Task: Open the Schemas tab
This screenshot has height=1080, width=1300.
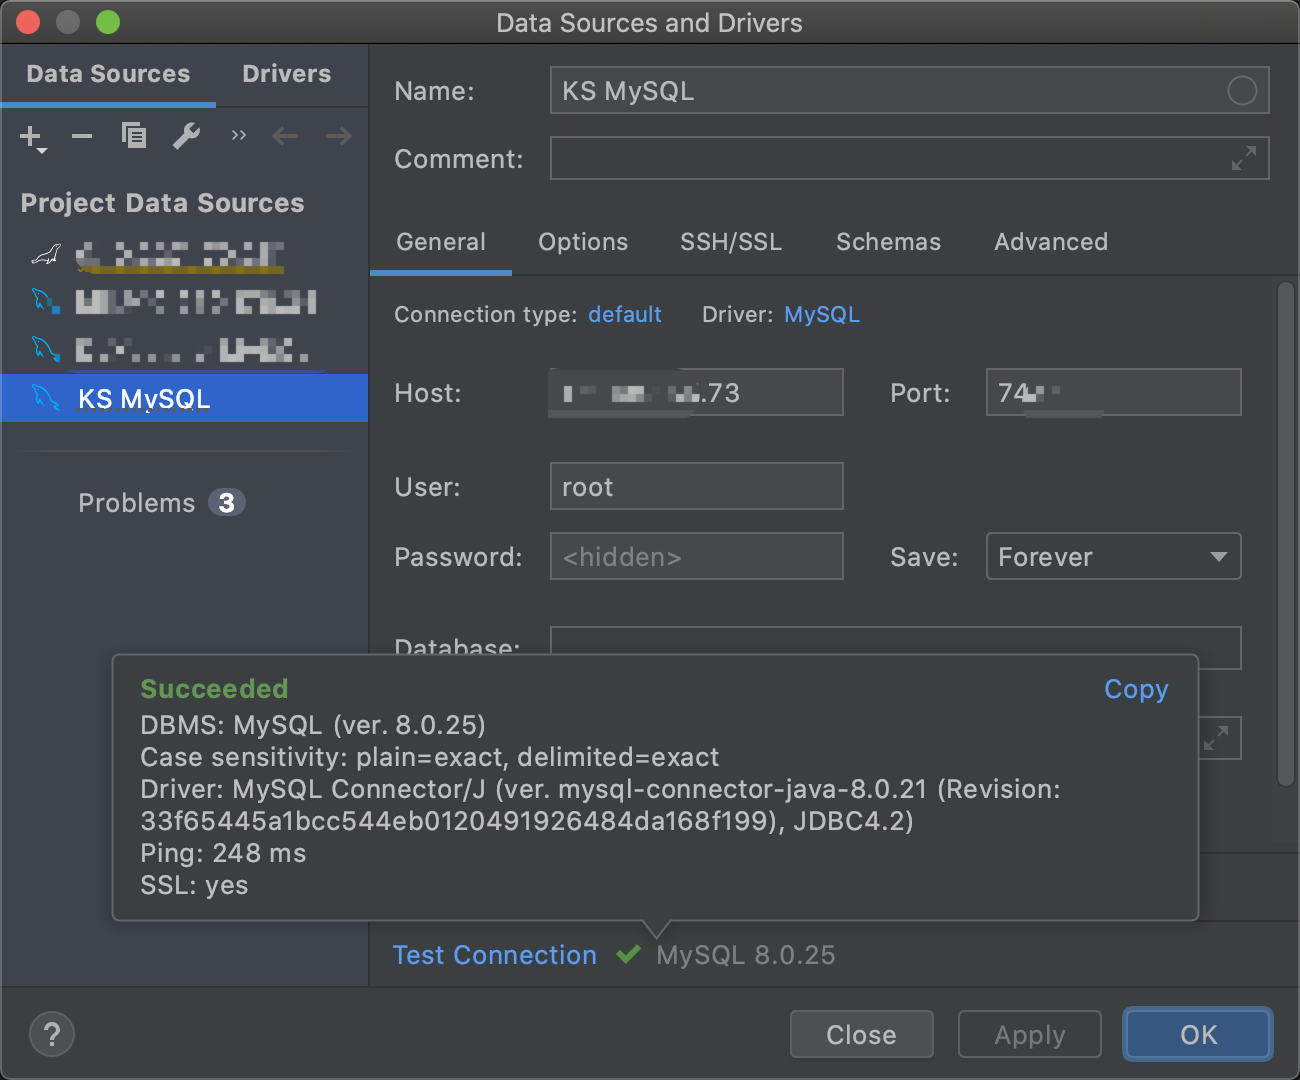Action: (x=888, y=242)
